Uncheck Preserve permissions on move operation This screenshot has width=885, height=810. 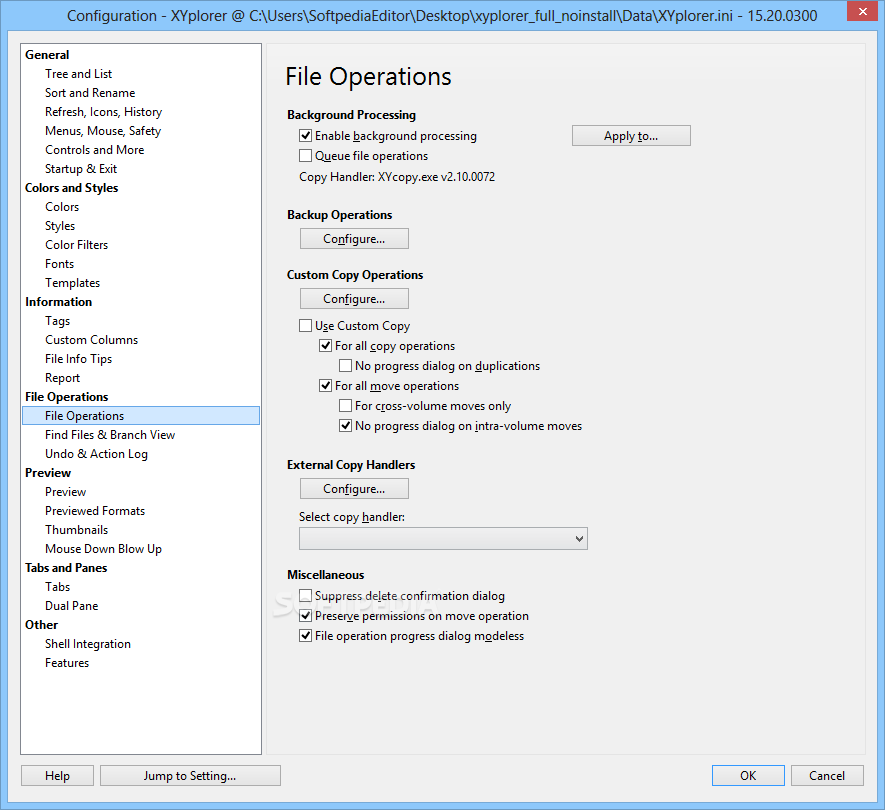[305, 615]
